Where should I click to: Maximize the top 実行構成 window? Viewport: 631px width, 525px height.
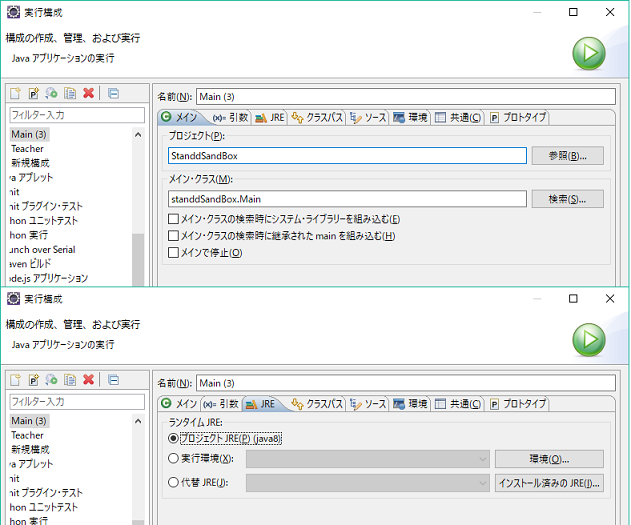(573, 12)
